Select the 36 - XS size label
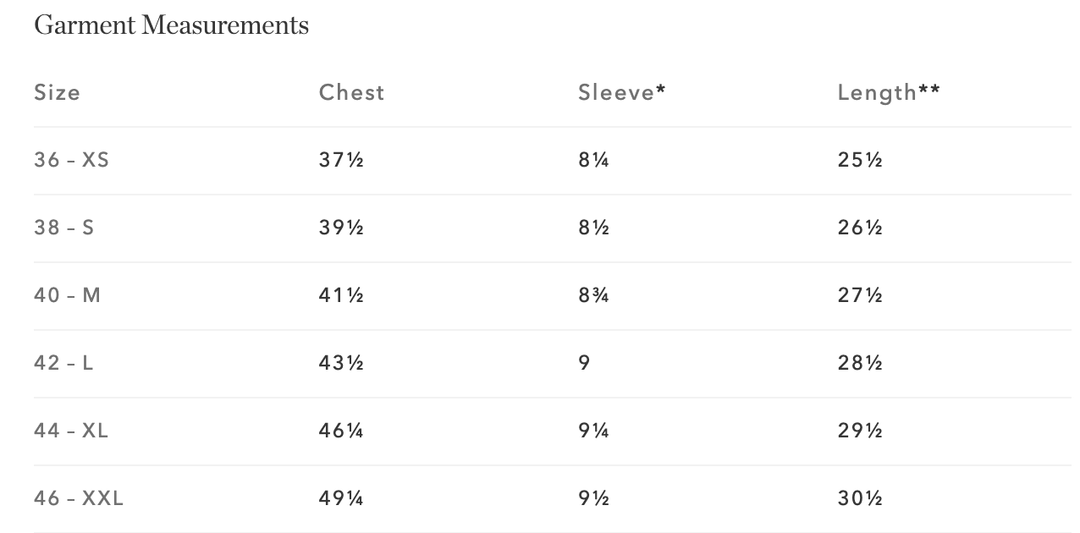The image size is (1080, 533). (x=71, y=160)
